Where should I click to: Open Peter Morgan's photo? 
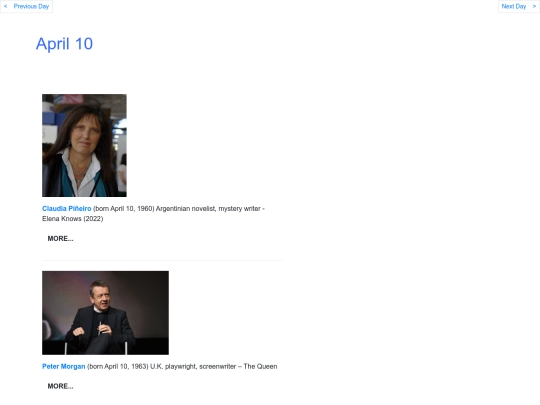[x=105, y=313]
